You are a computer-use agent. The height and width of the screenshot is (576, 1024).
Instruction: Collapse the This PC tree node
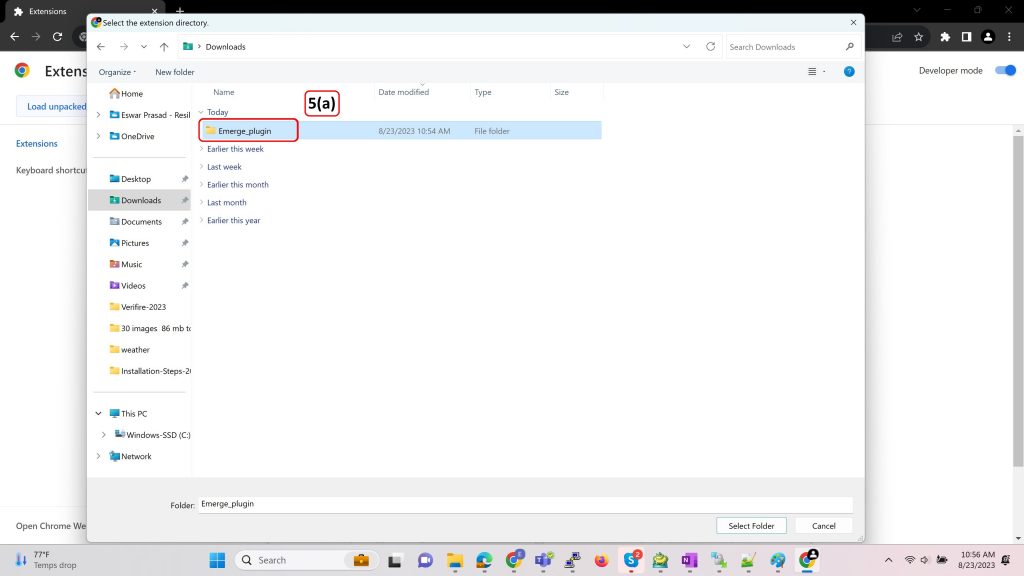tap(99, 413)
